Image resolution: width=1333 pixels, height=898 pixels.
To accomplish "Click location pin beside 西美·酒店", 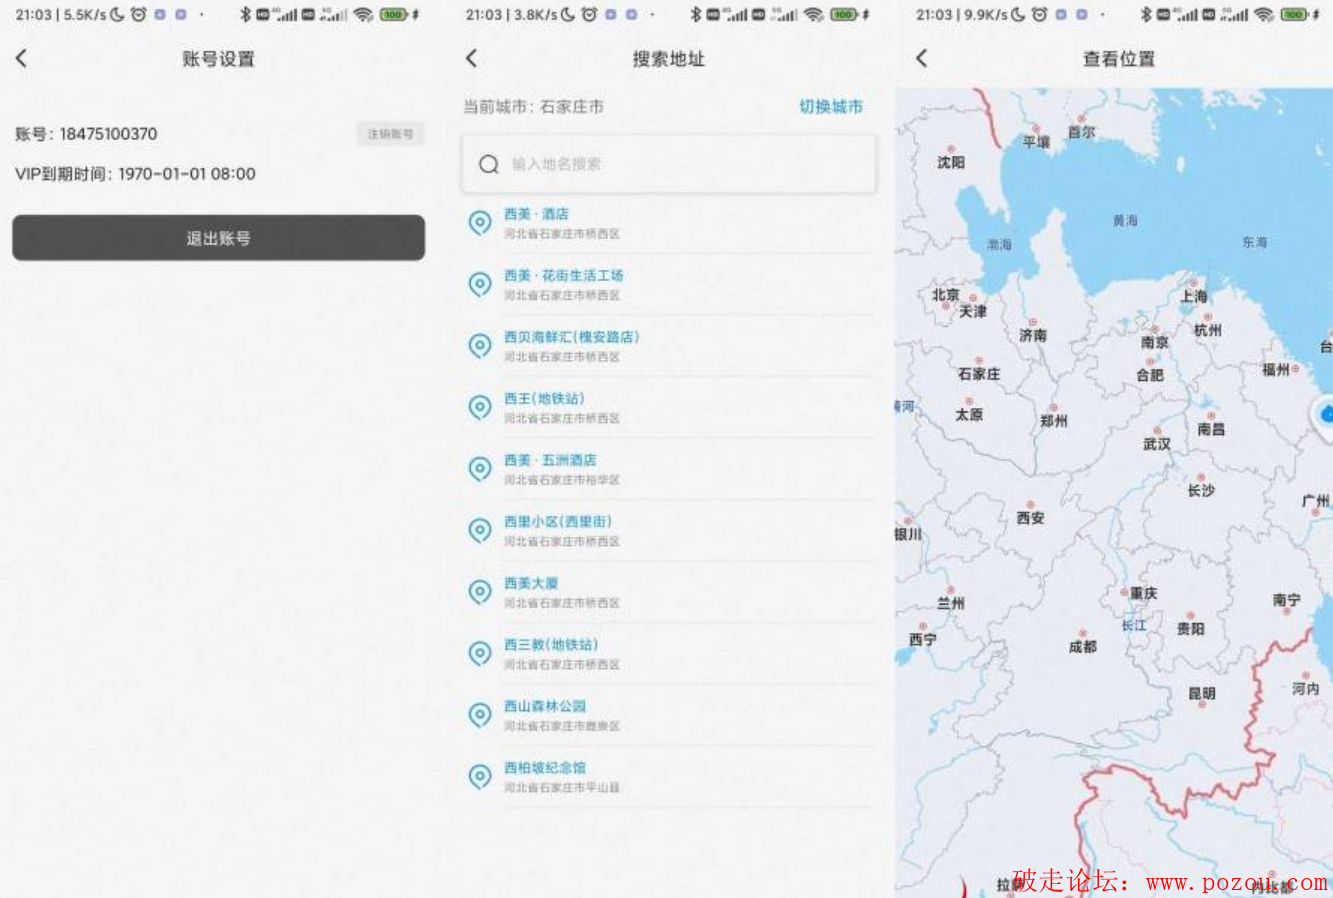I will tap(480, 223).
